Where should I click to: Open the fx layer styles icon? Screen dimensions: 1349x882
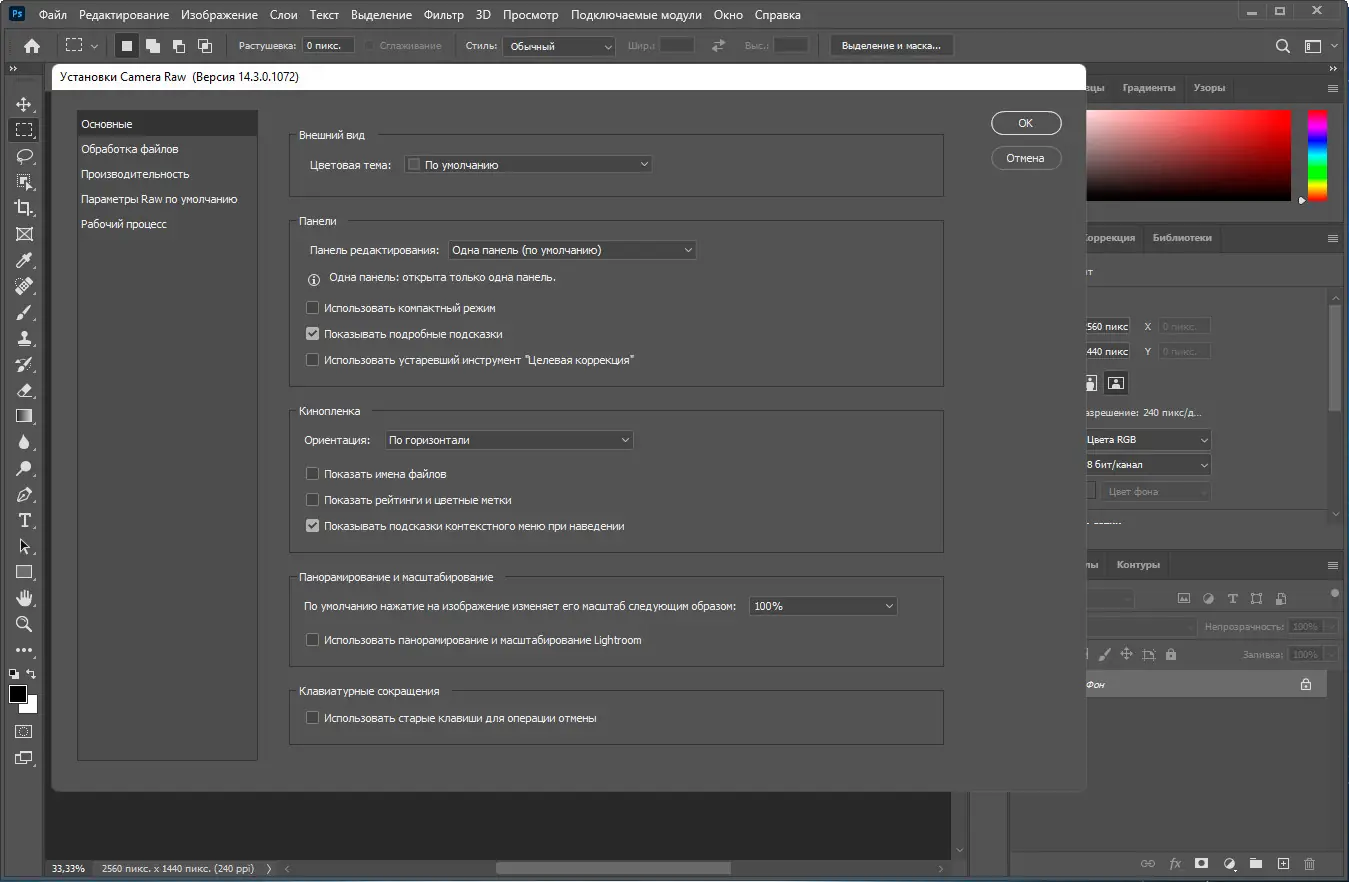[x=1175, y=863]
